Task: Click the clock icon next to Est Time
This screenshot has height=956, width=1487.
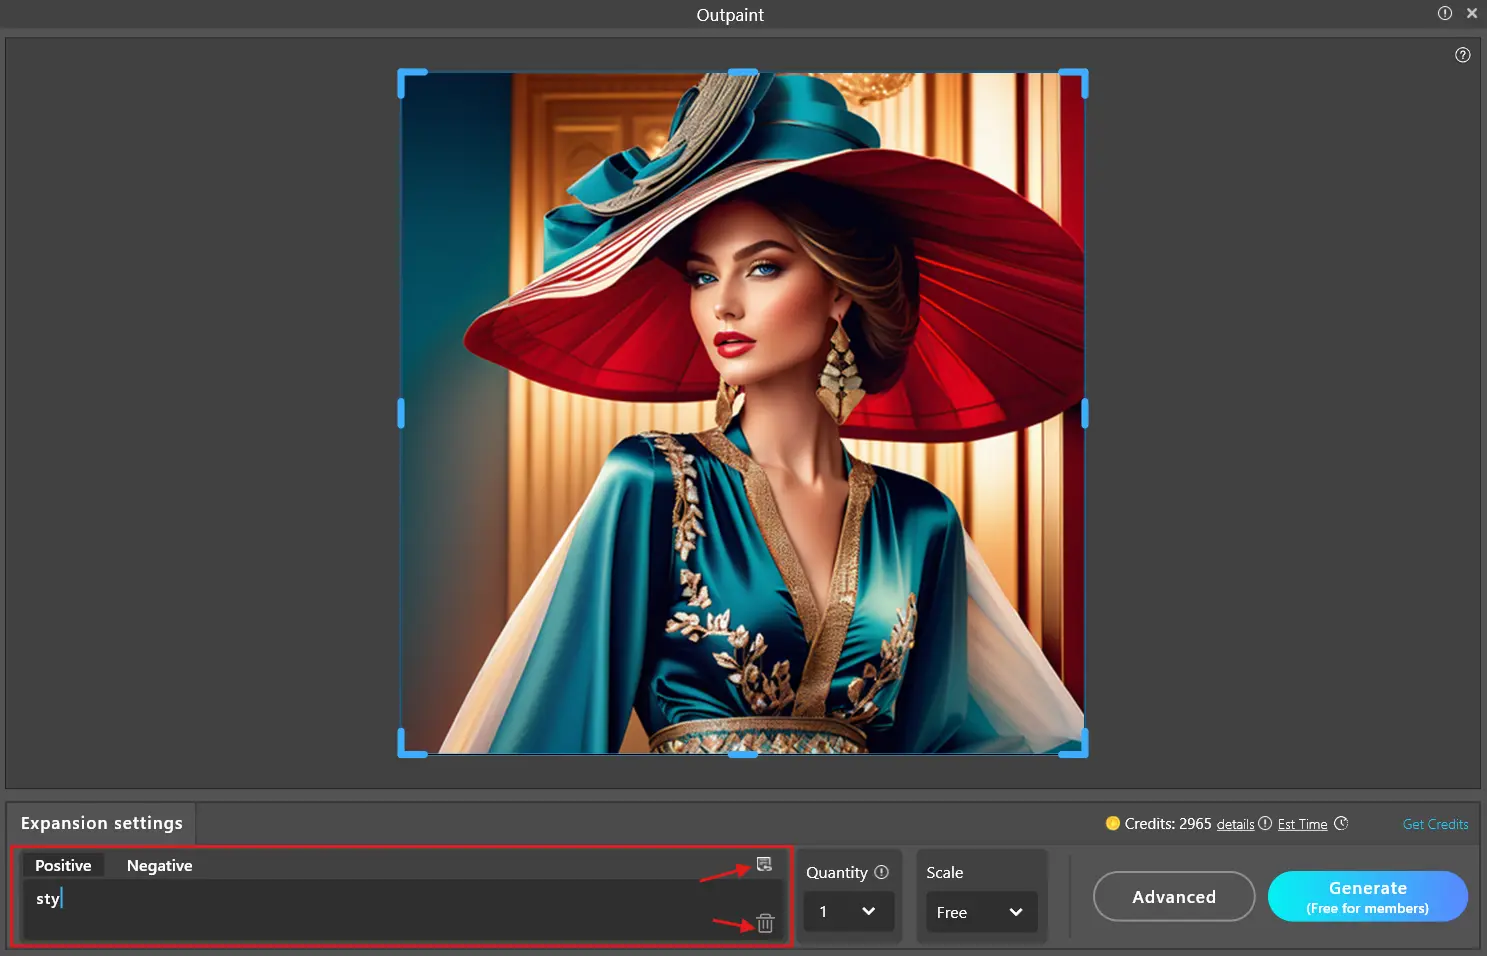Action: [1341, 823]
